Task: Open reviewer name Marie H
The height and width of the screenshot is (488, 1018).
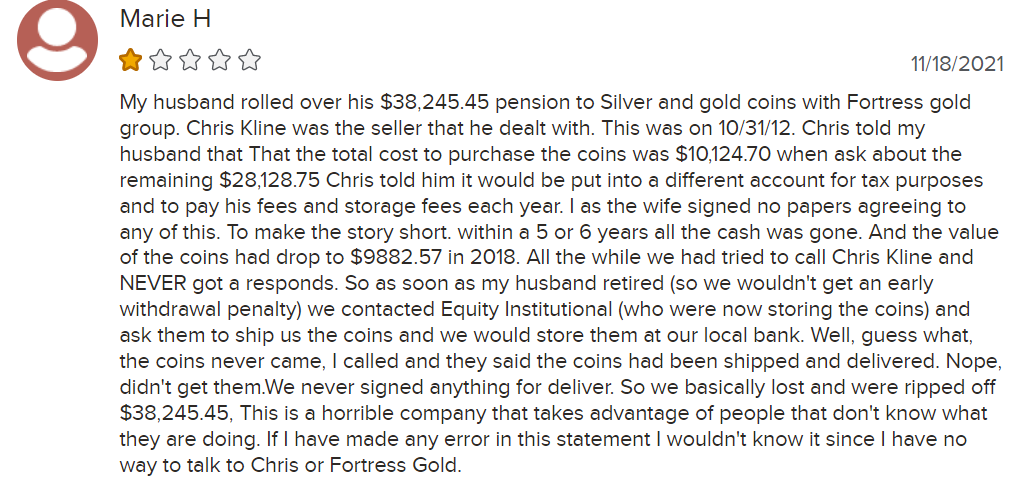Action: coord(166,19)
